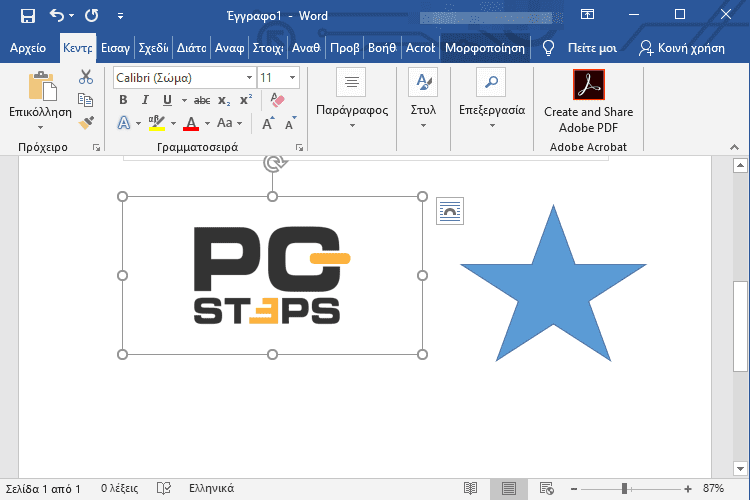The width and height of the screenshot is (750, 500).
Task: Click the Πείτε μου lightbulb search box
Action: [x=580, y=48]
